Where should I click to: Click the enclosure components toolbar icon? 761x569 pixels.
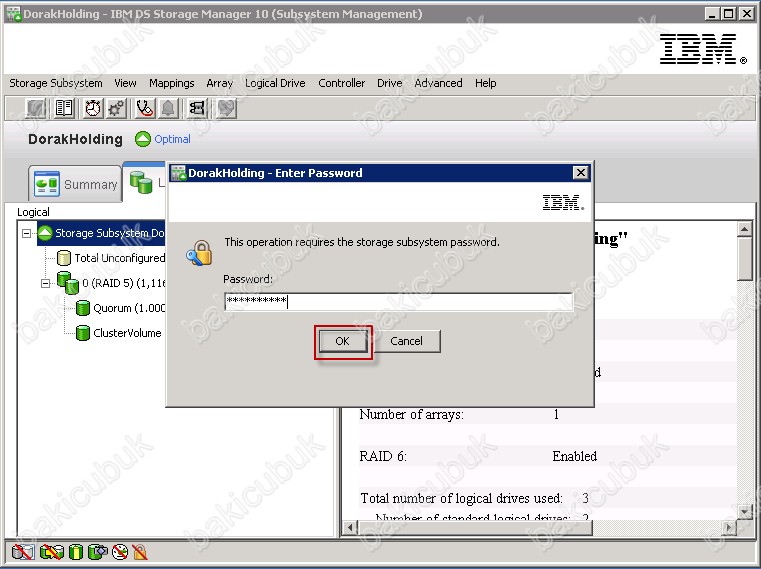pyautogui.click(x=197, y=108)
